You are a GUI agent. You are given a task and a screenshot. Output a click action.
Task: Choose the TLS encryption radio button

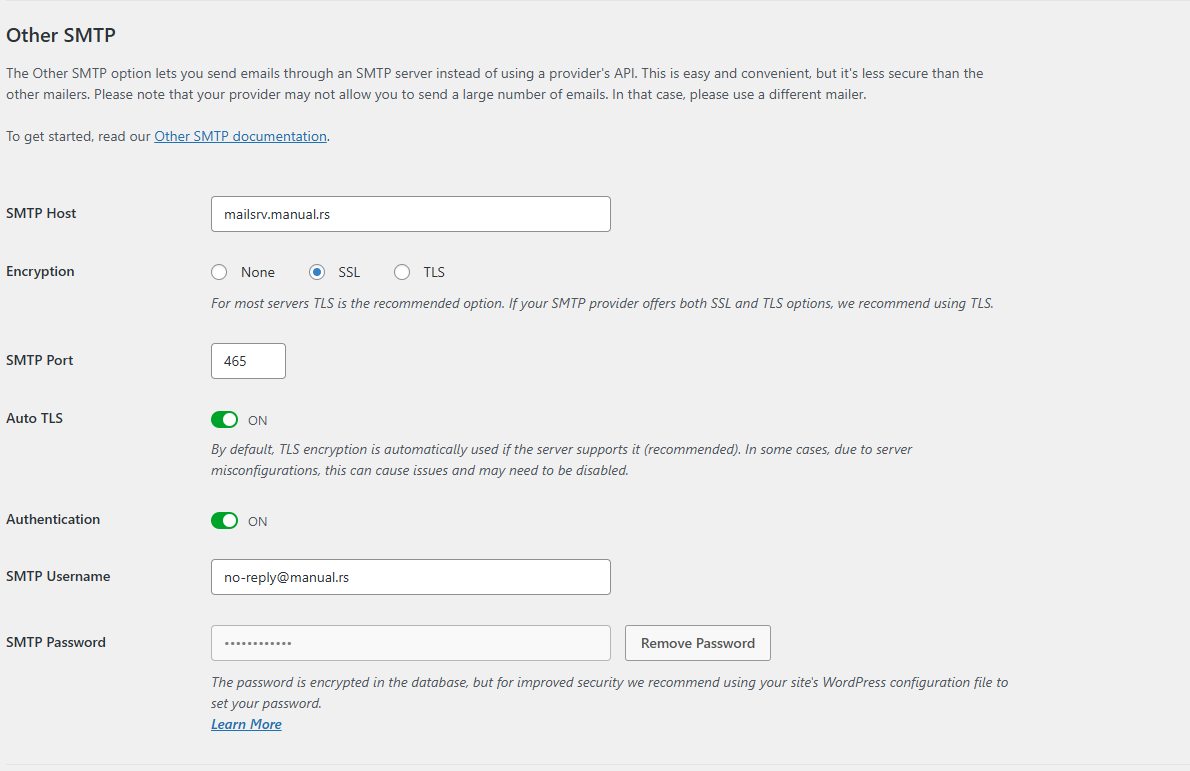402,272
